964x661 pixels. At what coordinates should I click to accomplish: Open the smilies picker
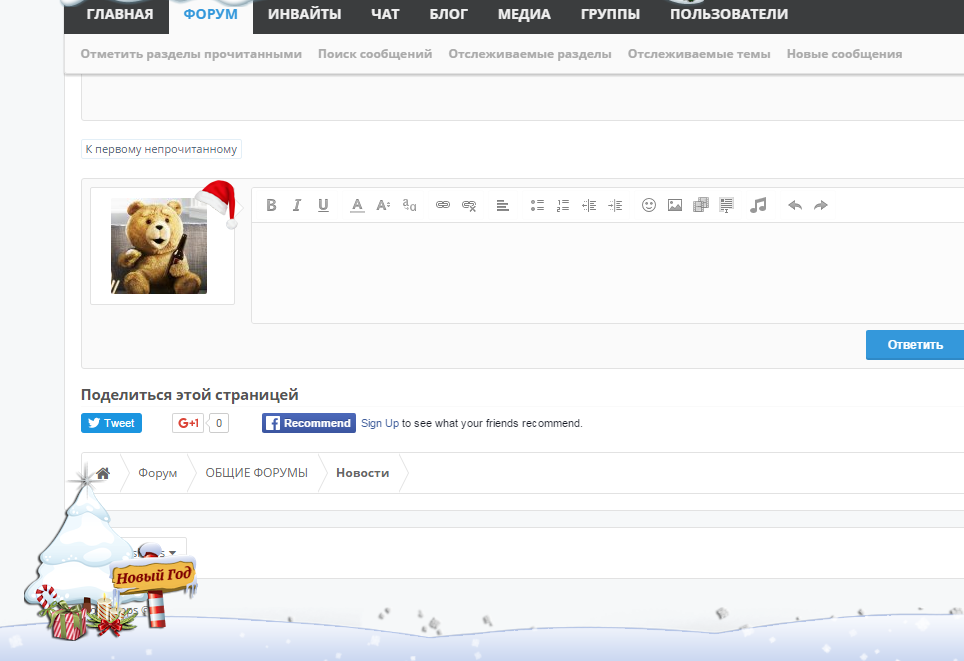point(649,205)
